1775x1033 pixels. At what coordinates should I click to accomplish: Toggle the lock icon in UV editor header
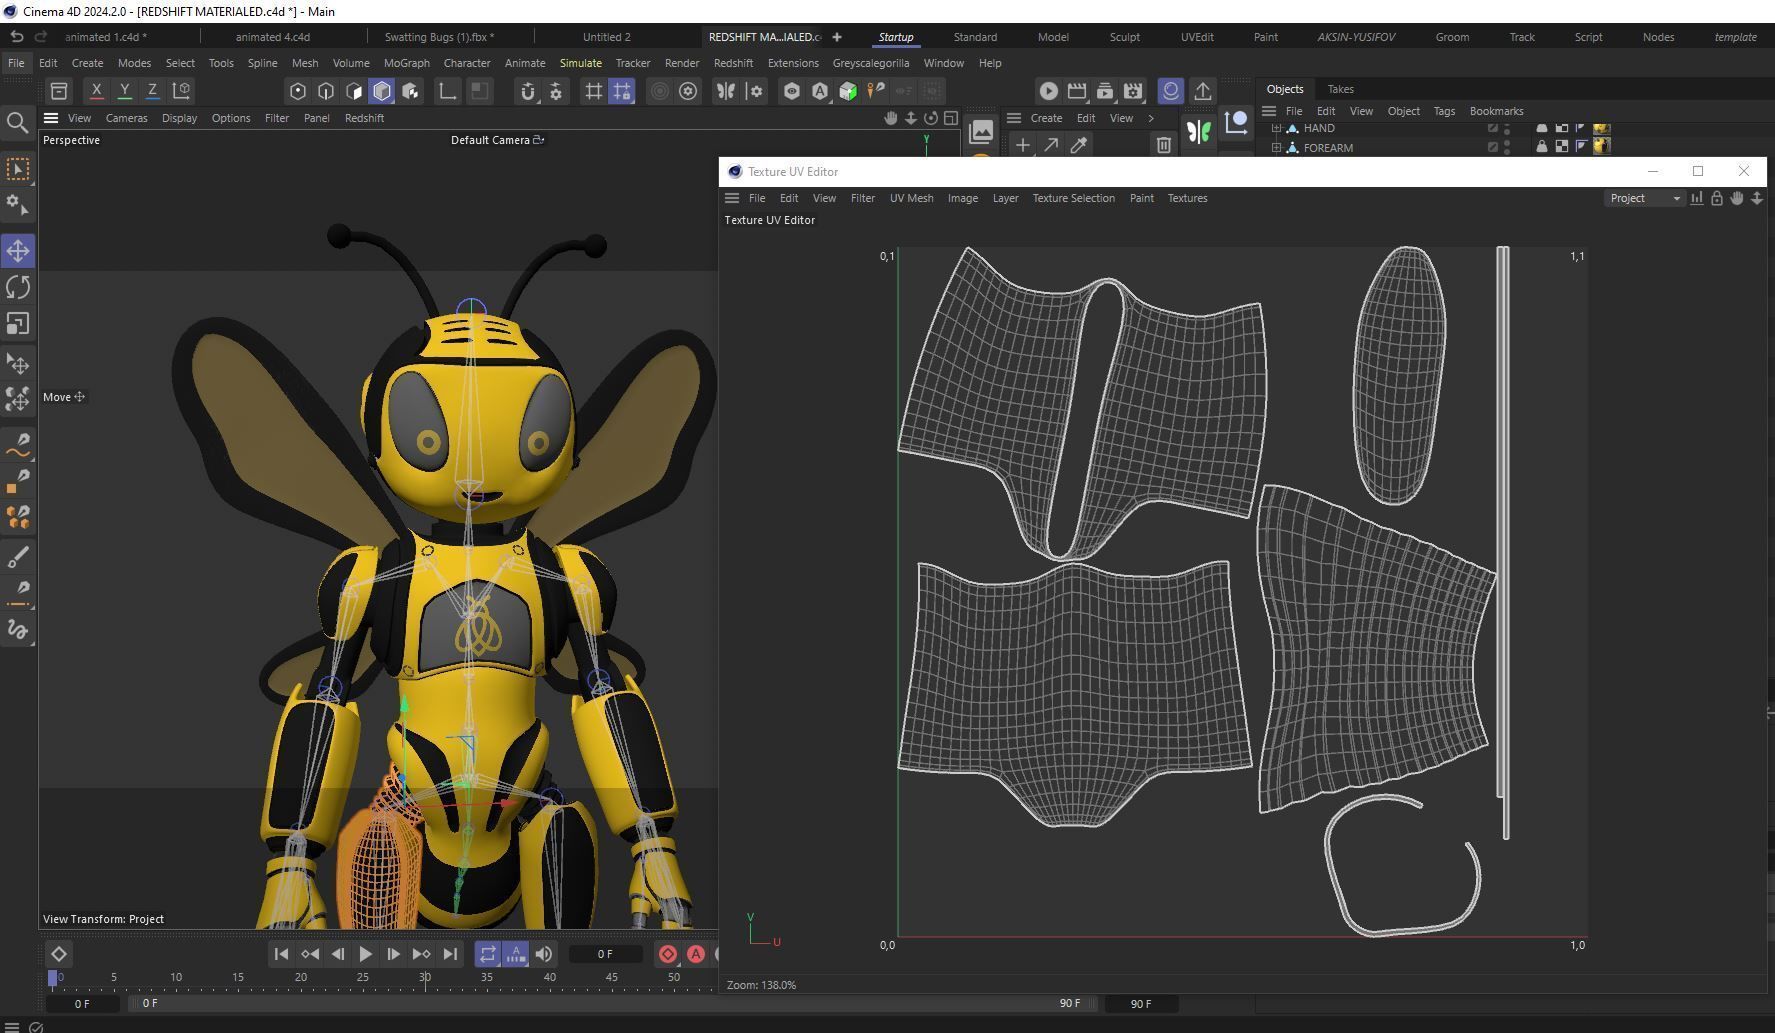[1717, 198]
